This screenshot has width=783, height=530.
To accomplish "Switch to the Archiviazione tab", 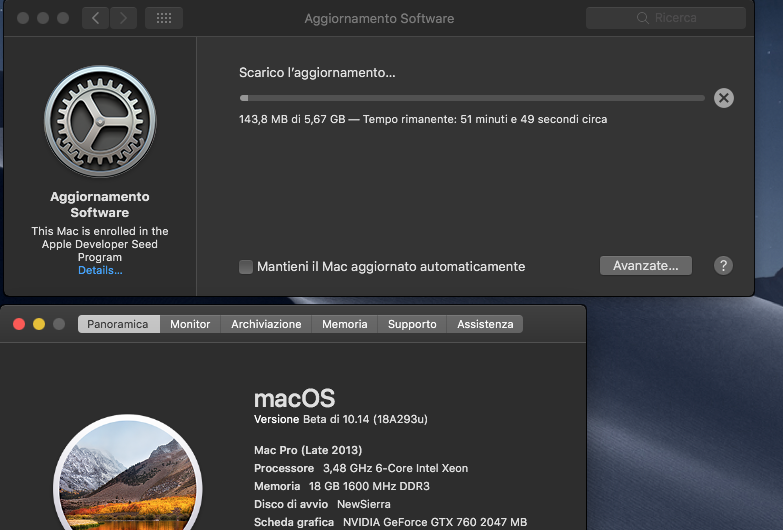I will (x=266, y=324).
